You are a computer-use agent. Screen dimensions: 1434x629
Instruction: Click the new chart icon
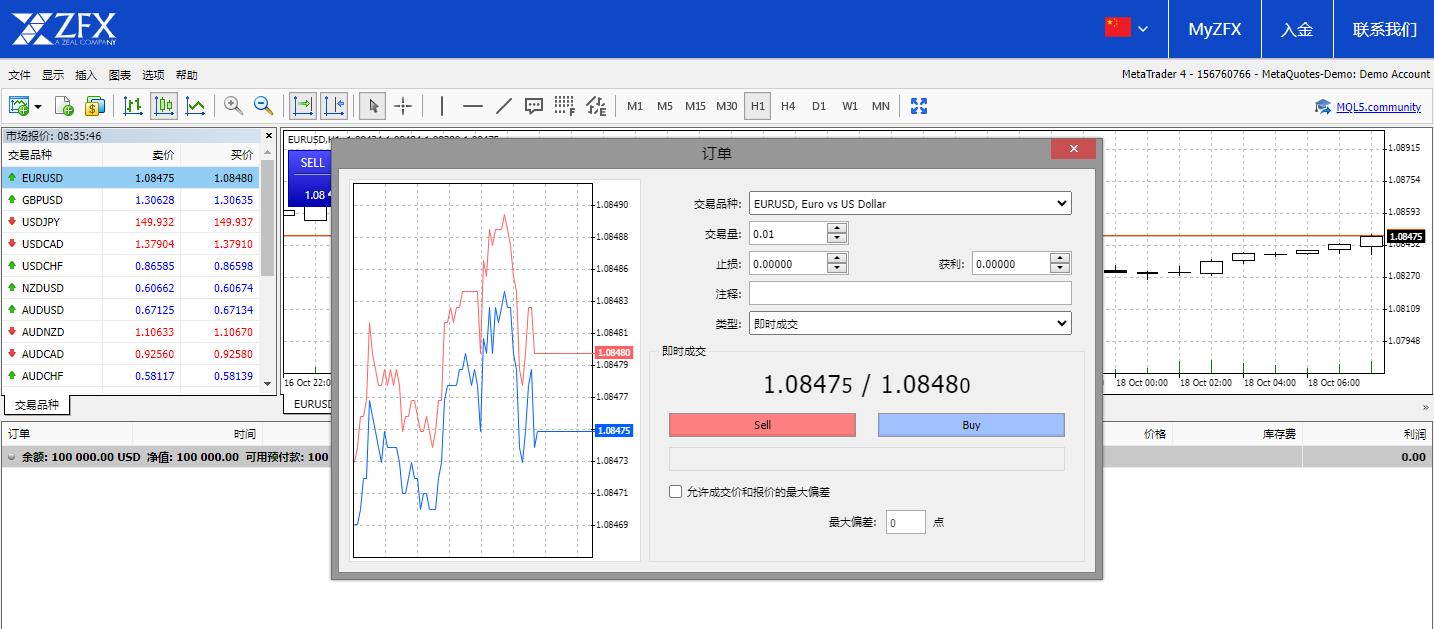click(x=19, y=106)
